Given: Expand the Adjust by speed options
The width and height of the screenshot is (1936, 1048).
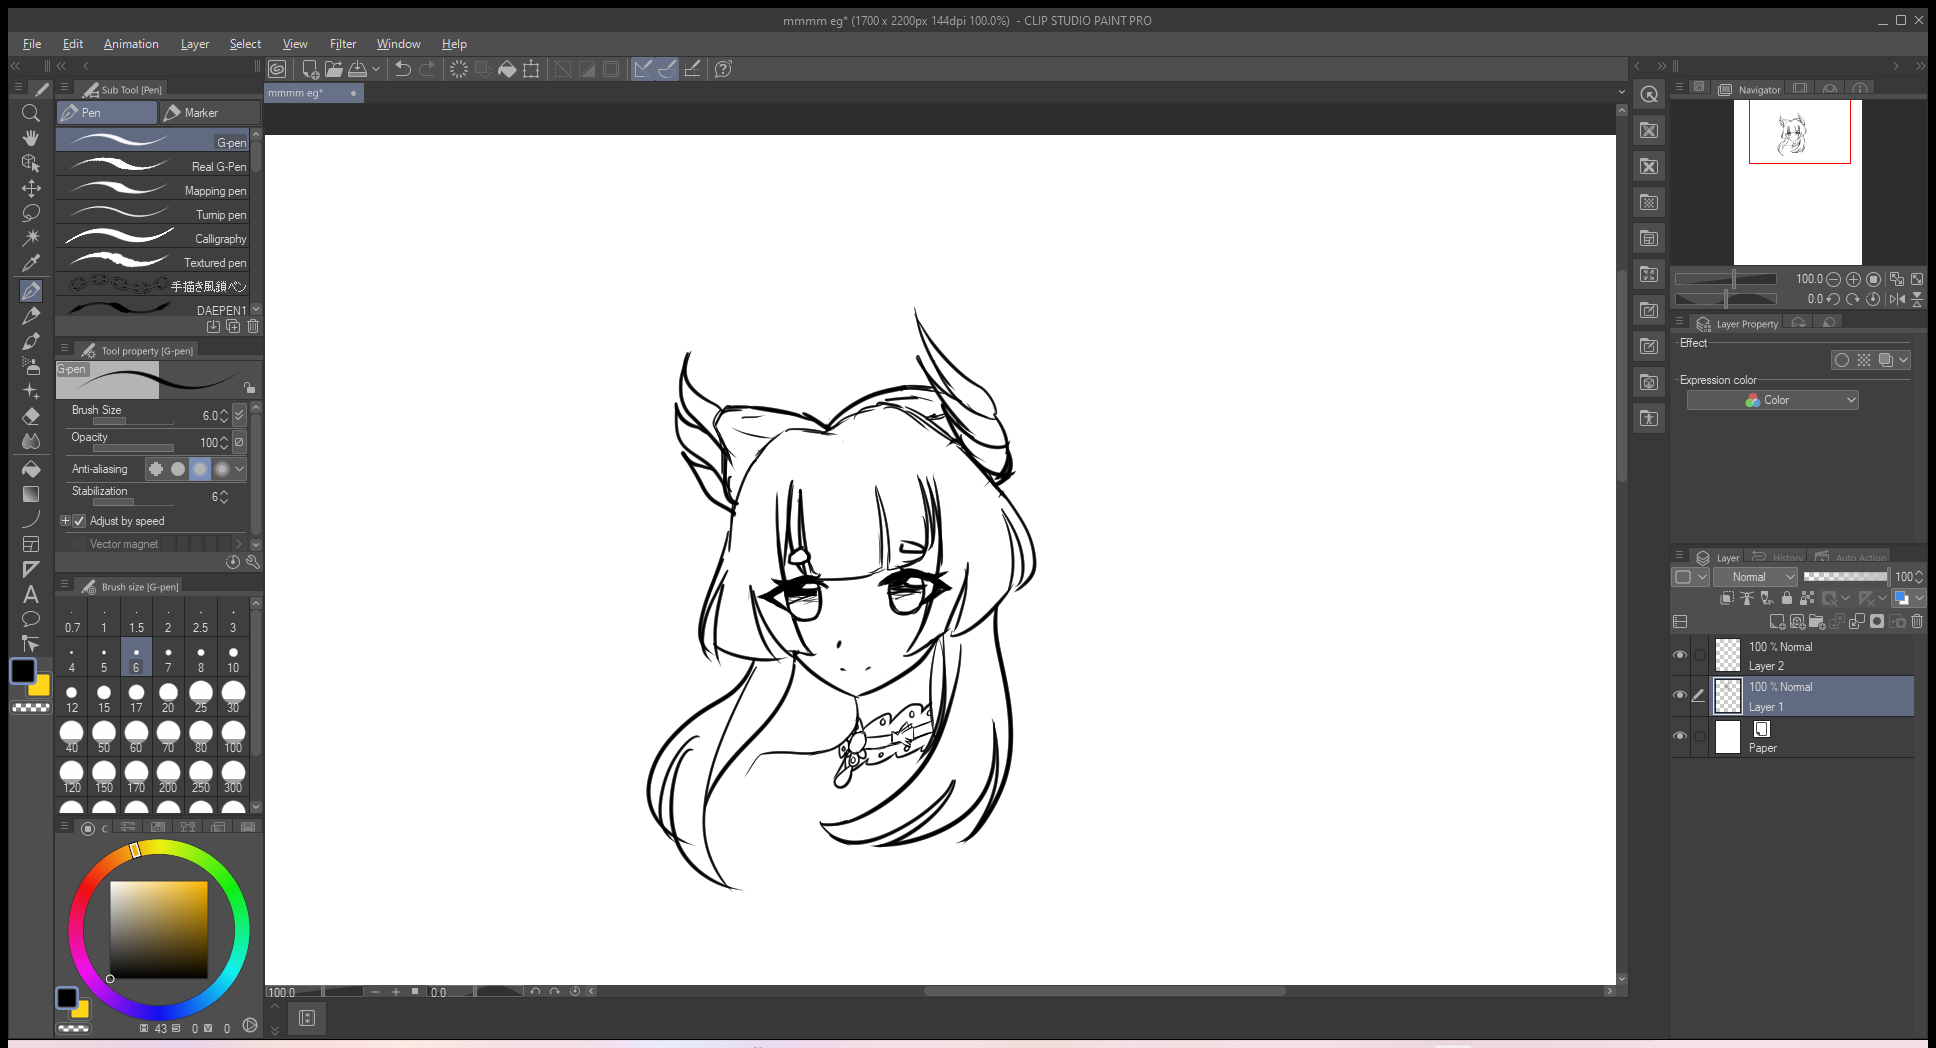Looking at the screenshot, I should click(x=65, y=521).
